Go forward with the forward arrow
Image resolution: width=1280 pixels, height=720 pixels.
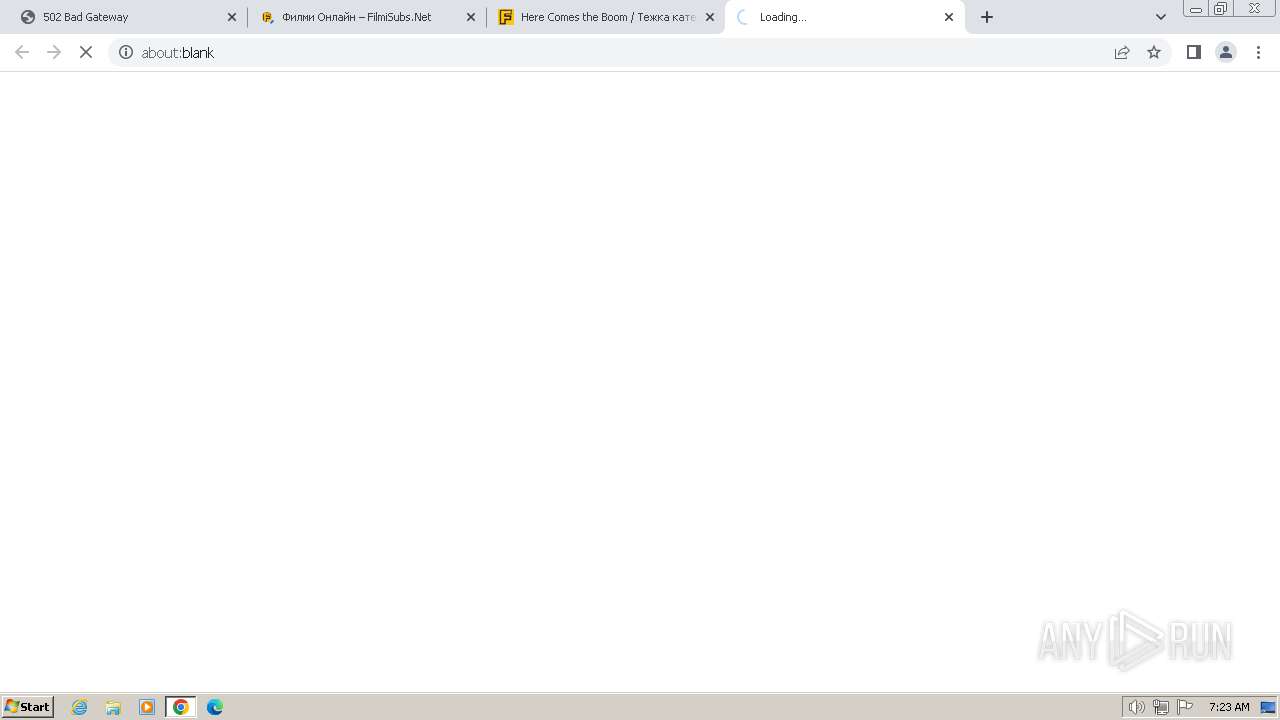click(x=54, y=52)
